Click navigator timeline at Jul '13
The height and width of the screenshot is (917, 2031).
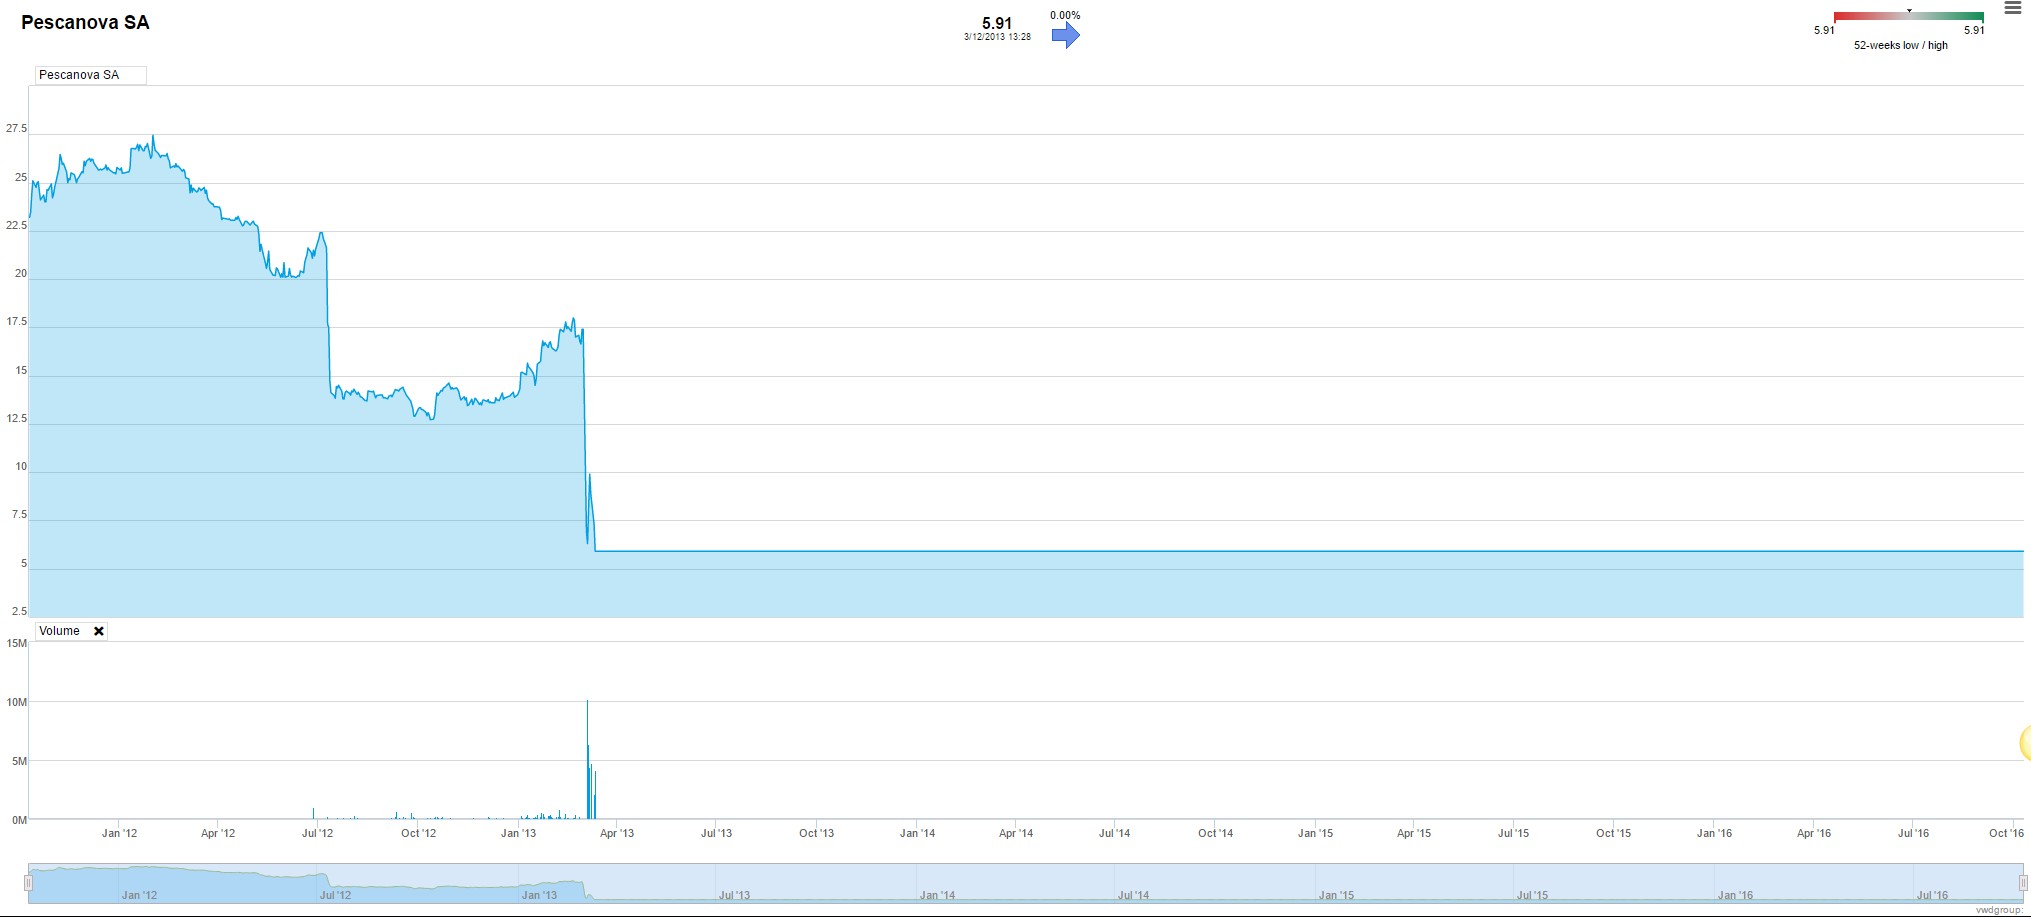coord(734,895)
